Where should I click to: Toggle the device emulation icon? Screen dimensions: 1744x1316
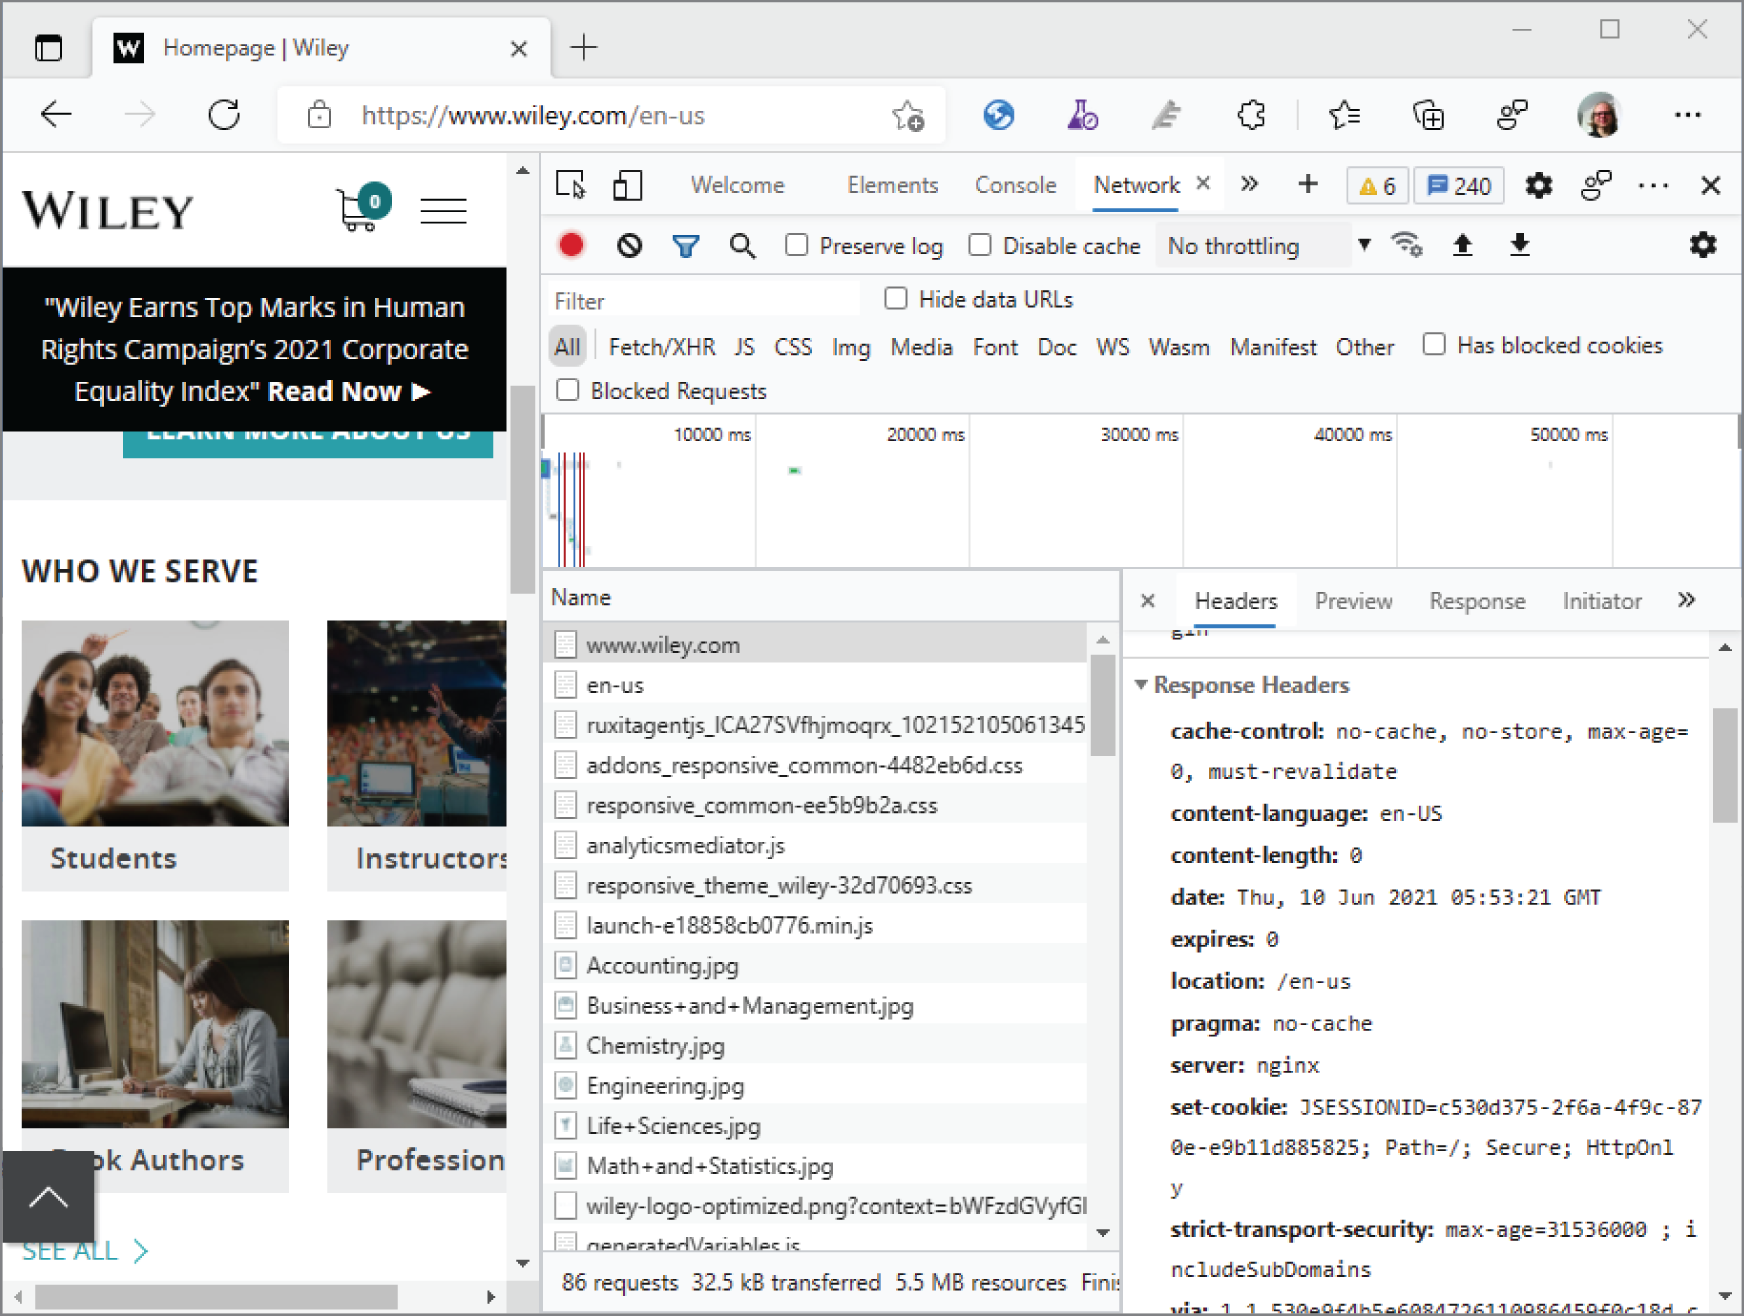coord(628,185)
